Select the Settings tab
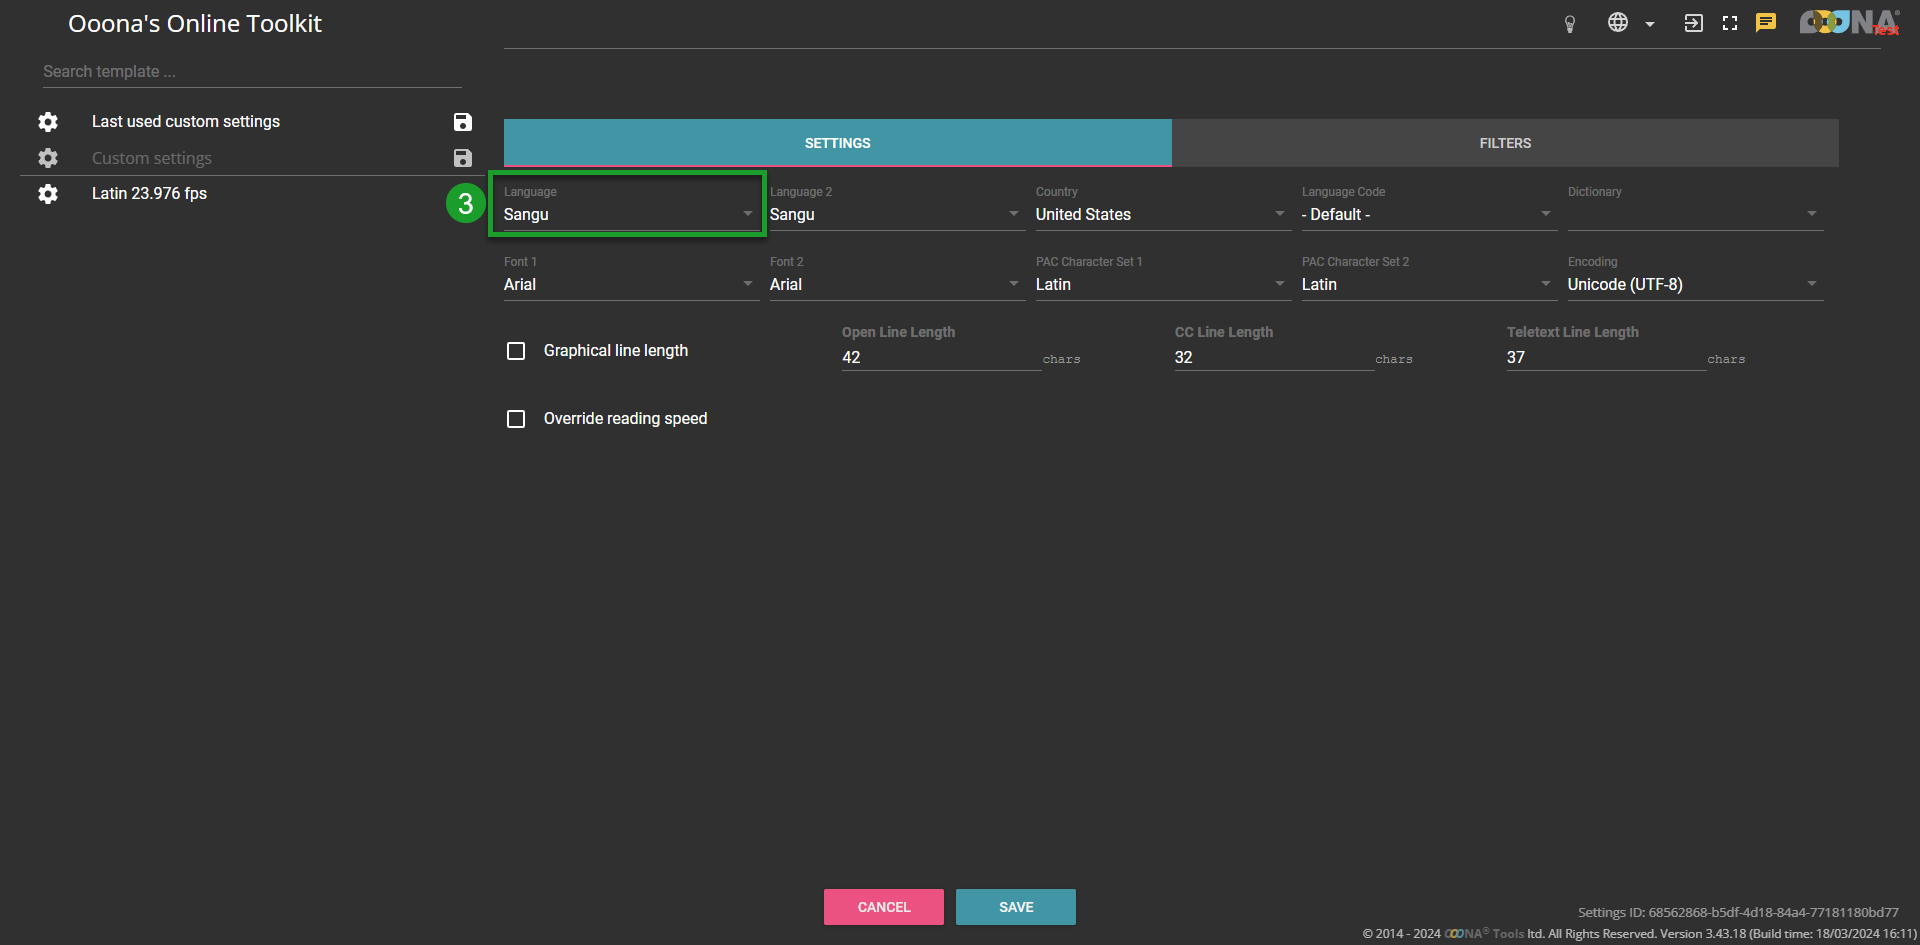 click(x=837, y=143)
